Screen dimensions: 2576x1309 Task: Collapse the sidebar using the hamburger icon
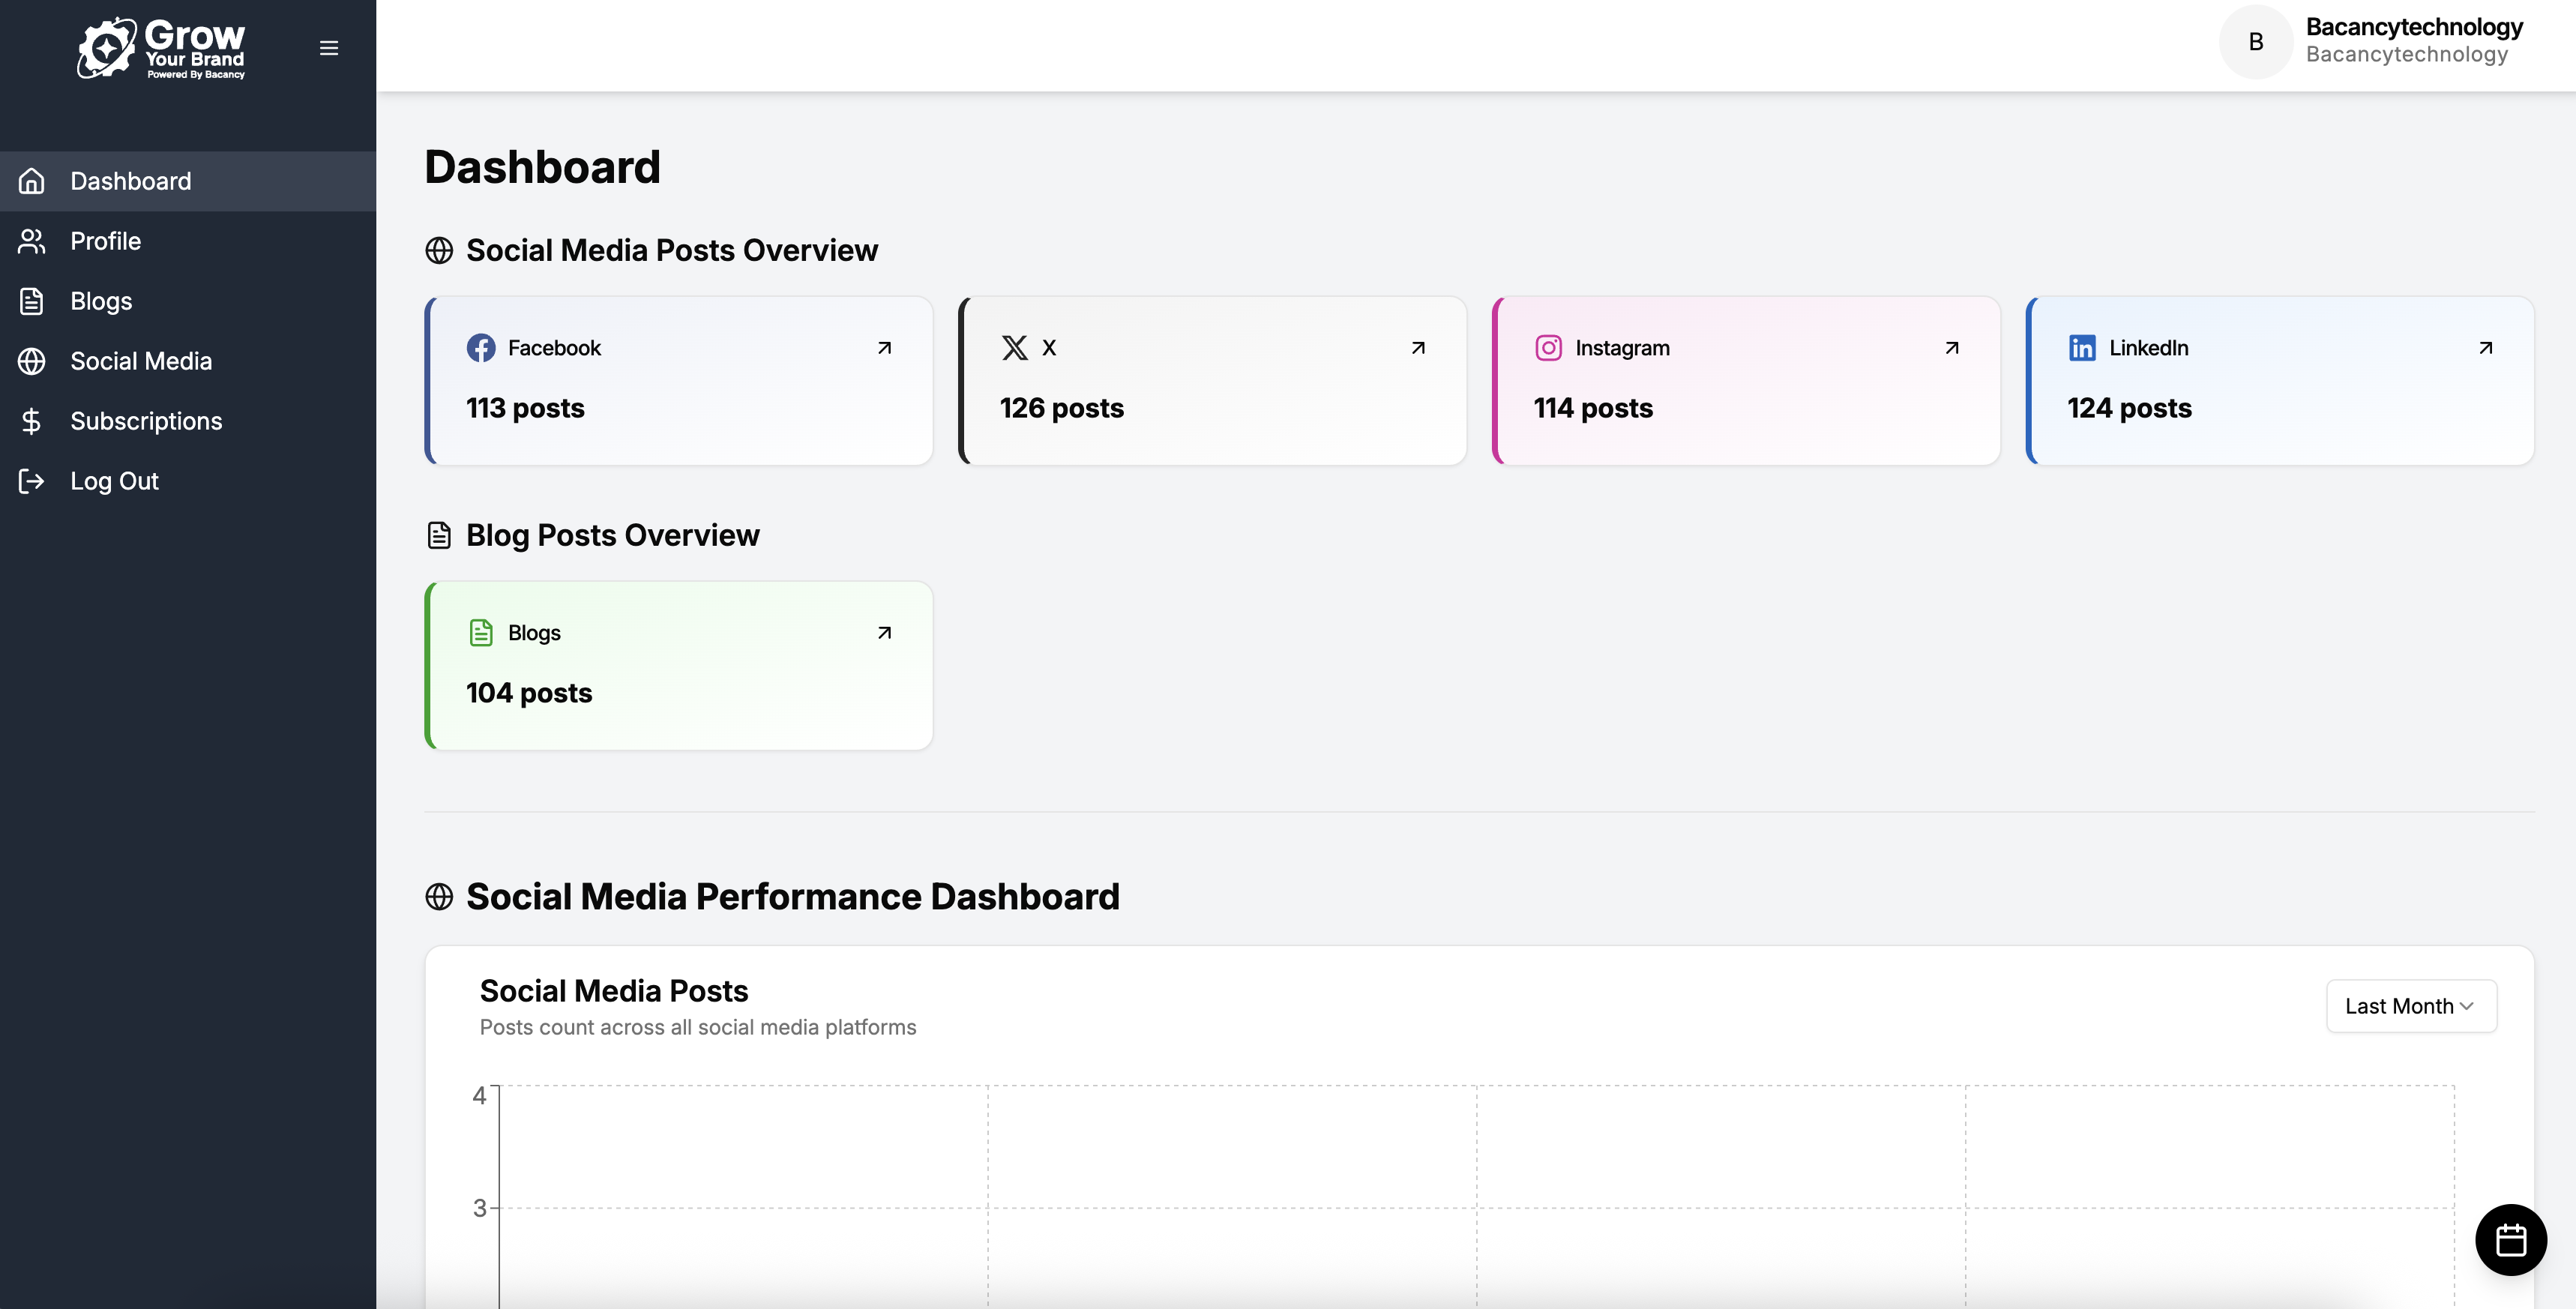click(328, 47)
